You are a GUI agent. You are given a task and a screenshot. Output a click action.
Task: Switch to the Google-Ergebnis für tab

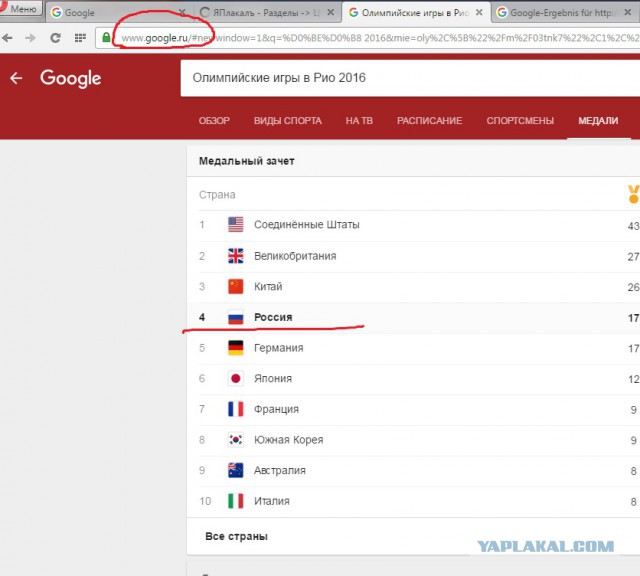click(x=565, y=13)
